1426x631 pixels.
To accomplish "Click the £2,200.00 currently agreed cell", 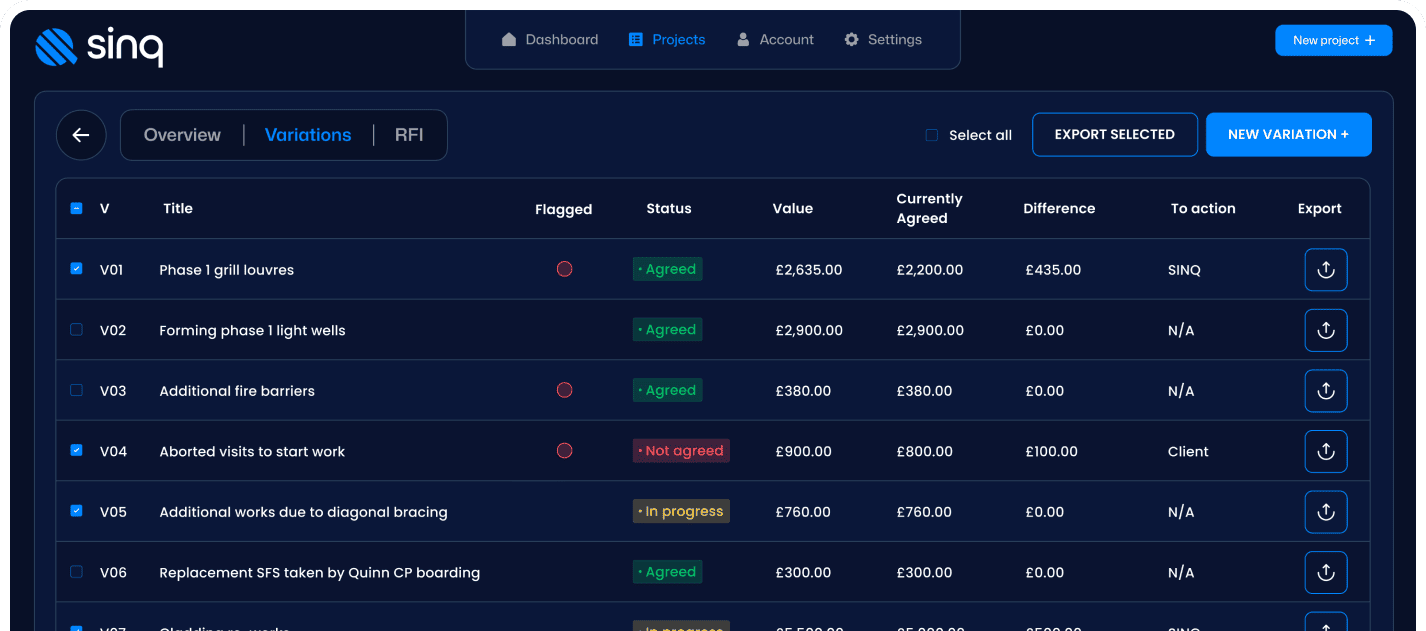I will (930, 270).
